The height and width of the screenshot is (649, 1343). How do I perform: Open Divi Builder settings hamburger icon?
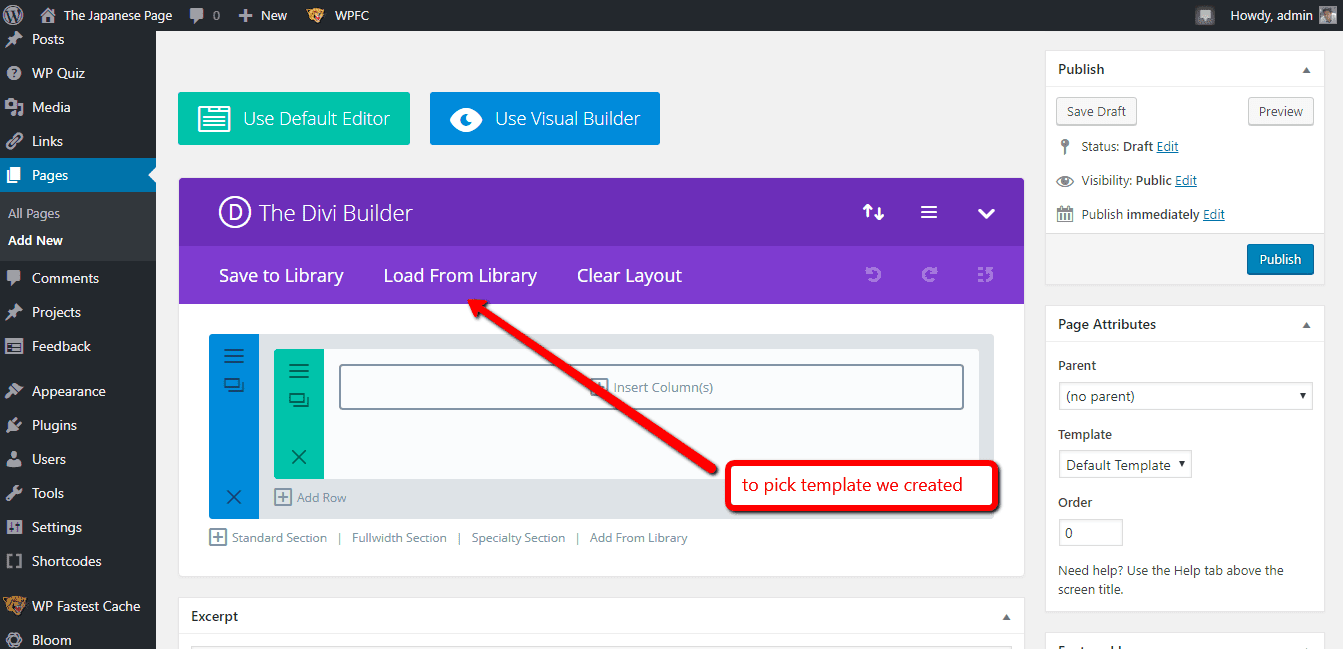[x=929, y=212]
